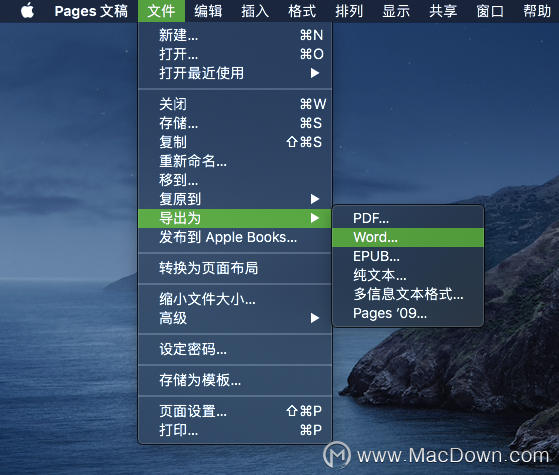Export as 纯文本… plain text
This screenshot has height=475, width=559.
(408, 275)
